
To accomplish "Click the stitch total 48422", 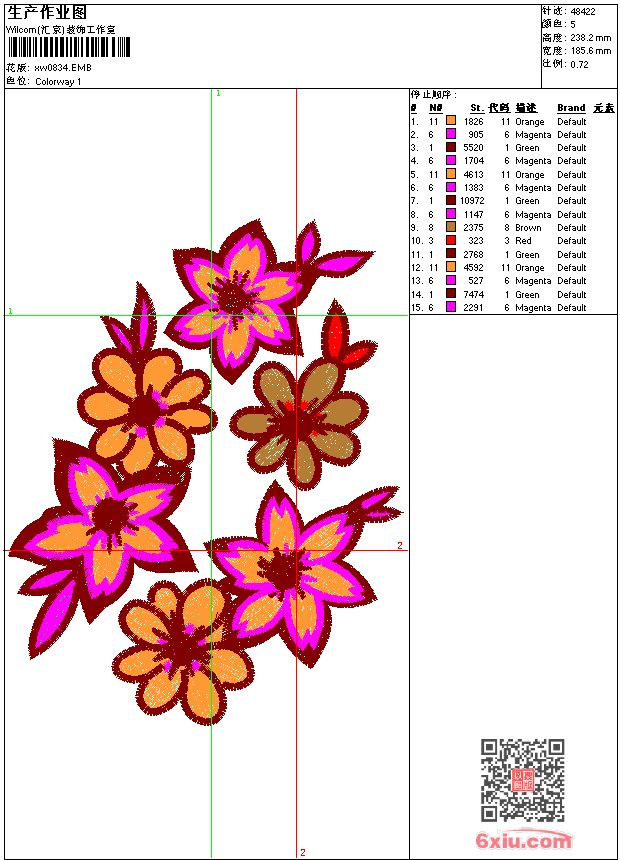I will tap(583, 12).
